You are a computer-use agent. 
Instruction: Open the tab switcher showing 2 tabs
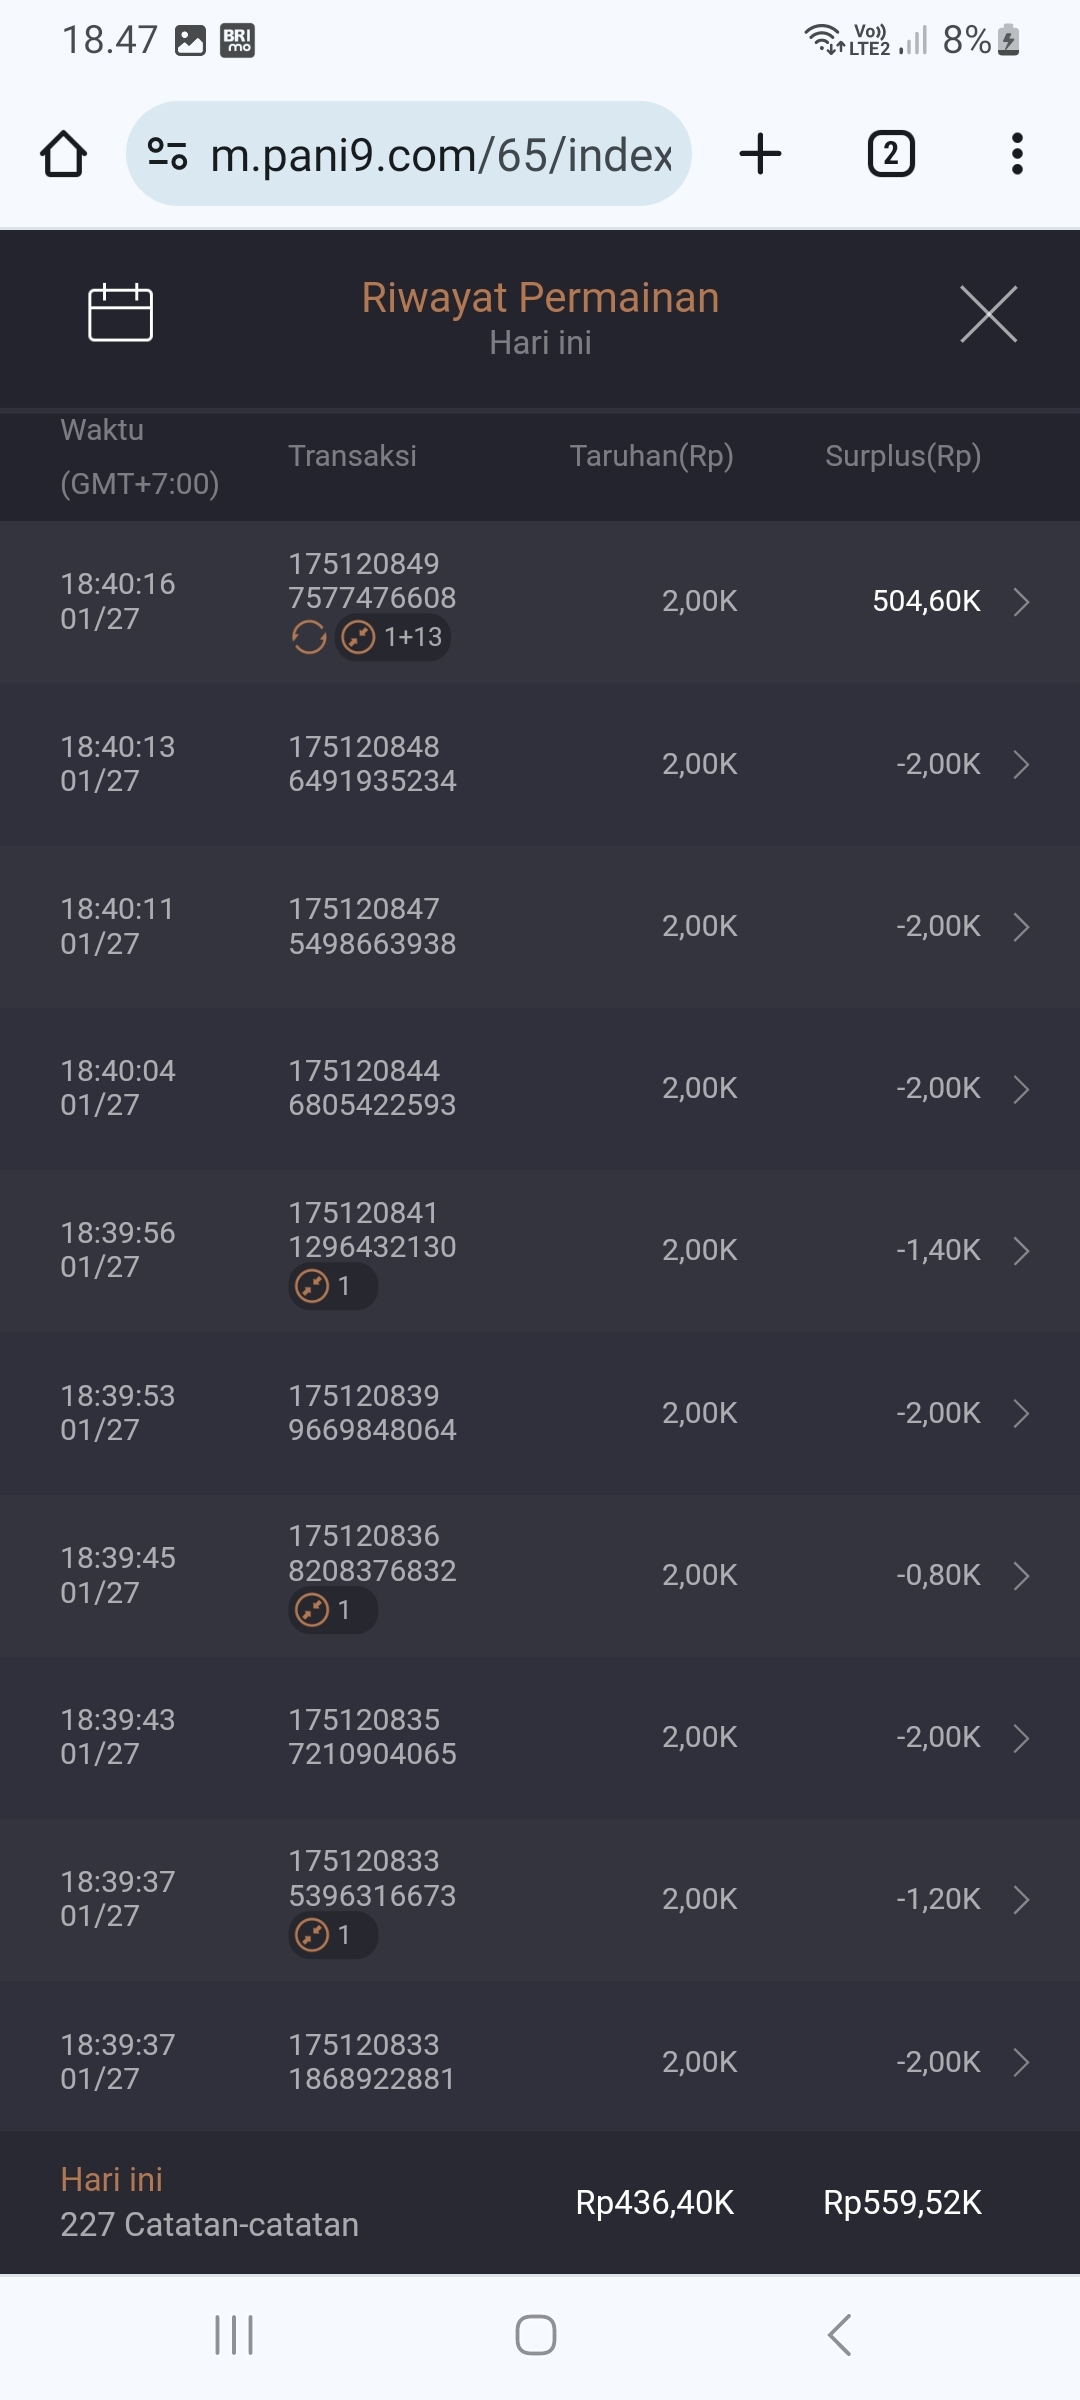pos(890,154)
